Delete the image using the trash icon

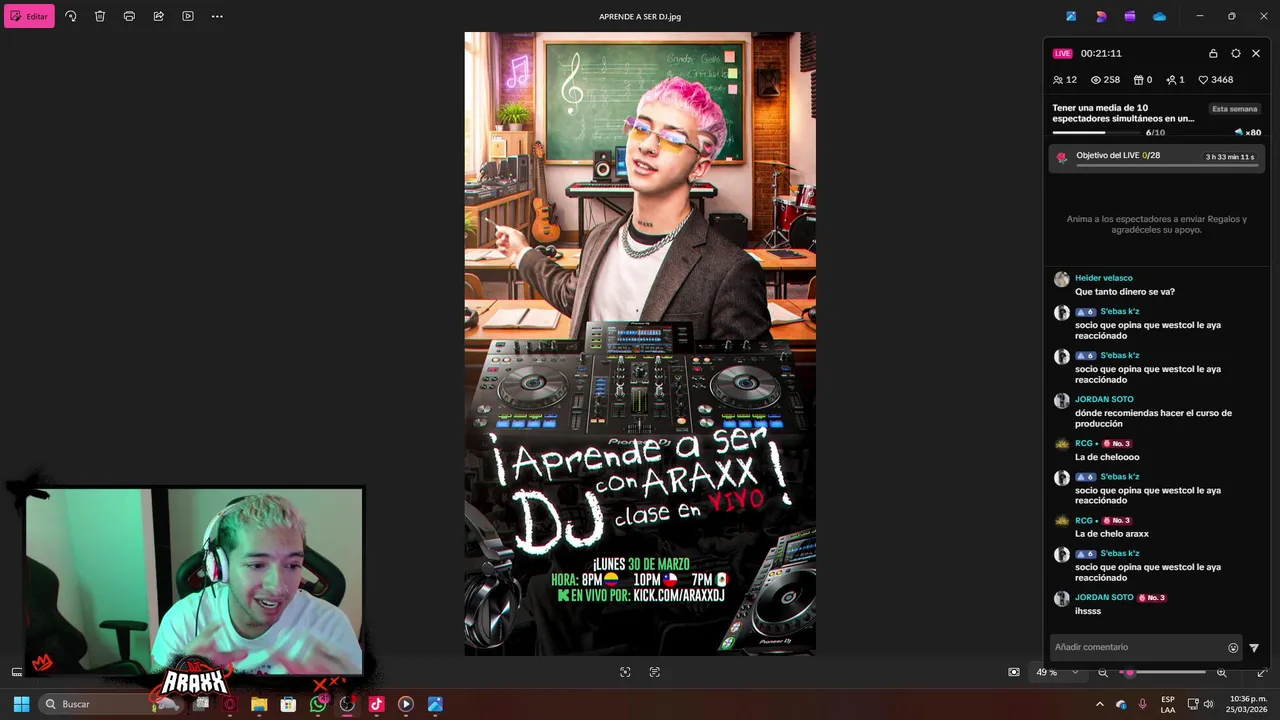100,16
